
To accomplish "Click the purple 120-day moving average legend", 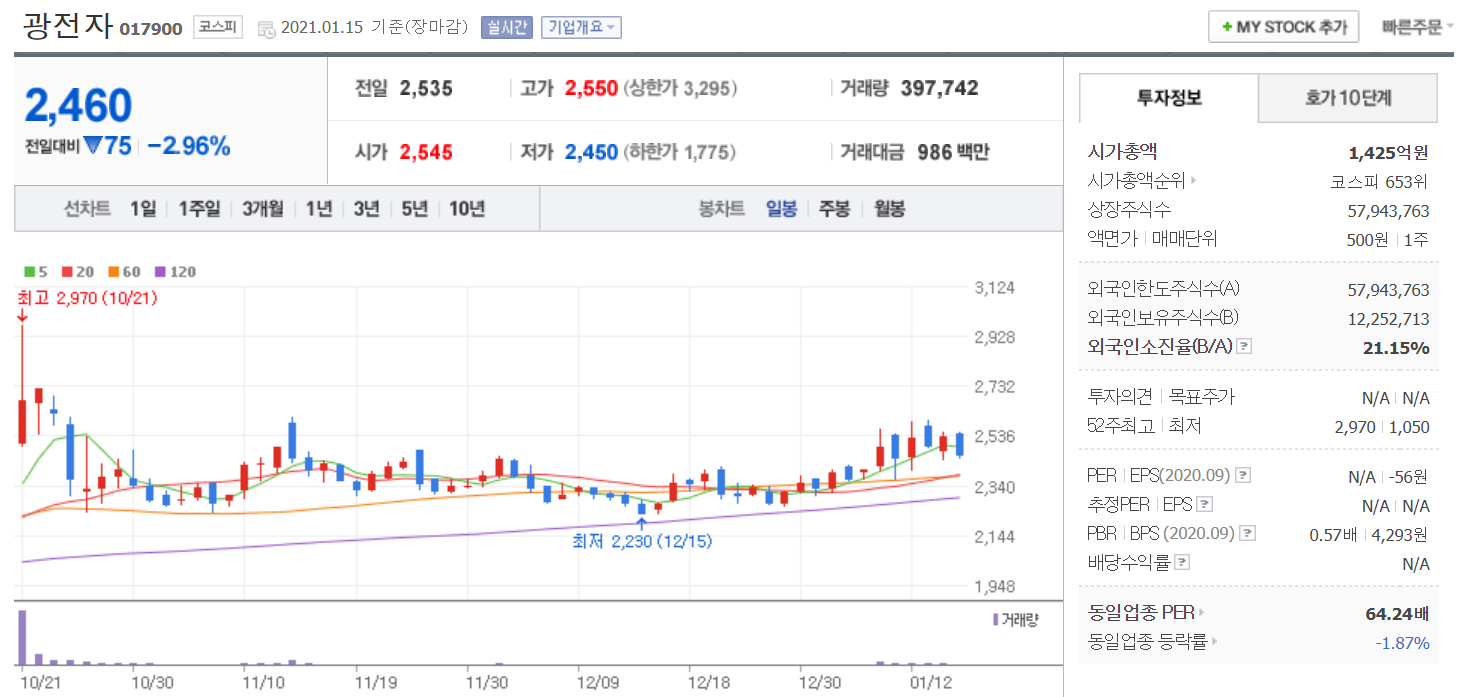I will click(175, 271).
